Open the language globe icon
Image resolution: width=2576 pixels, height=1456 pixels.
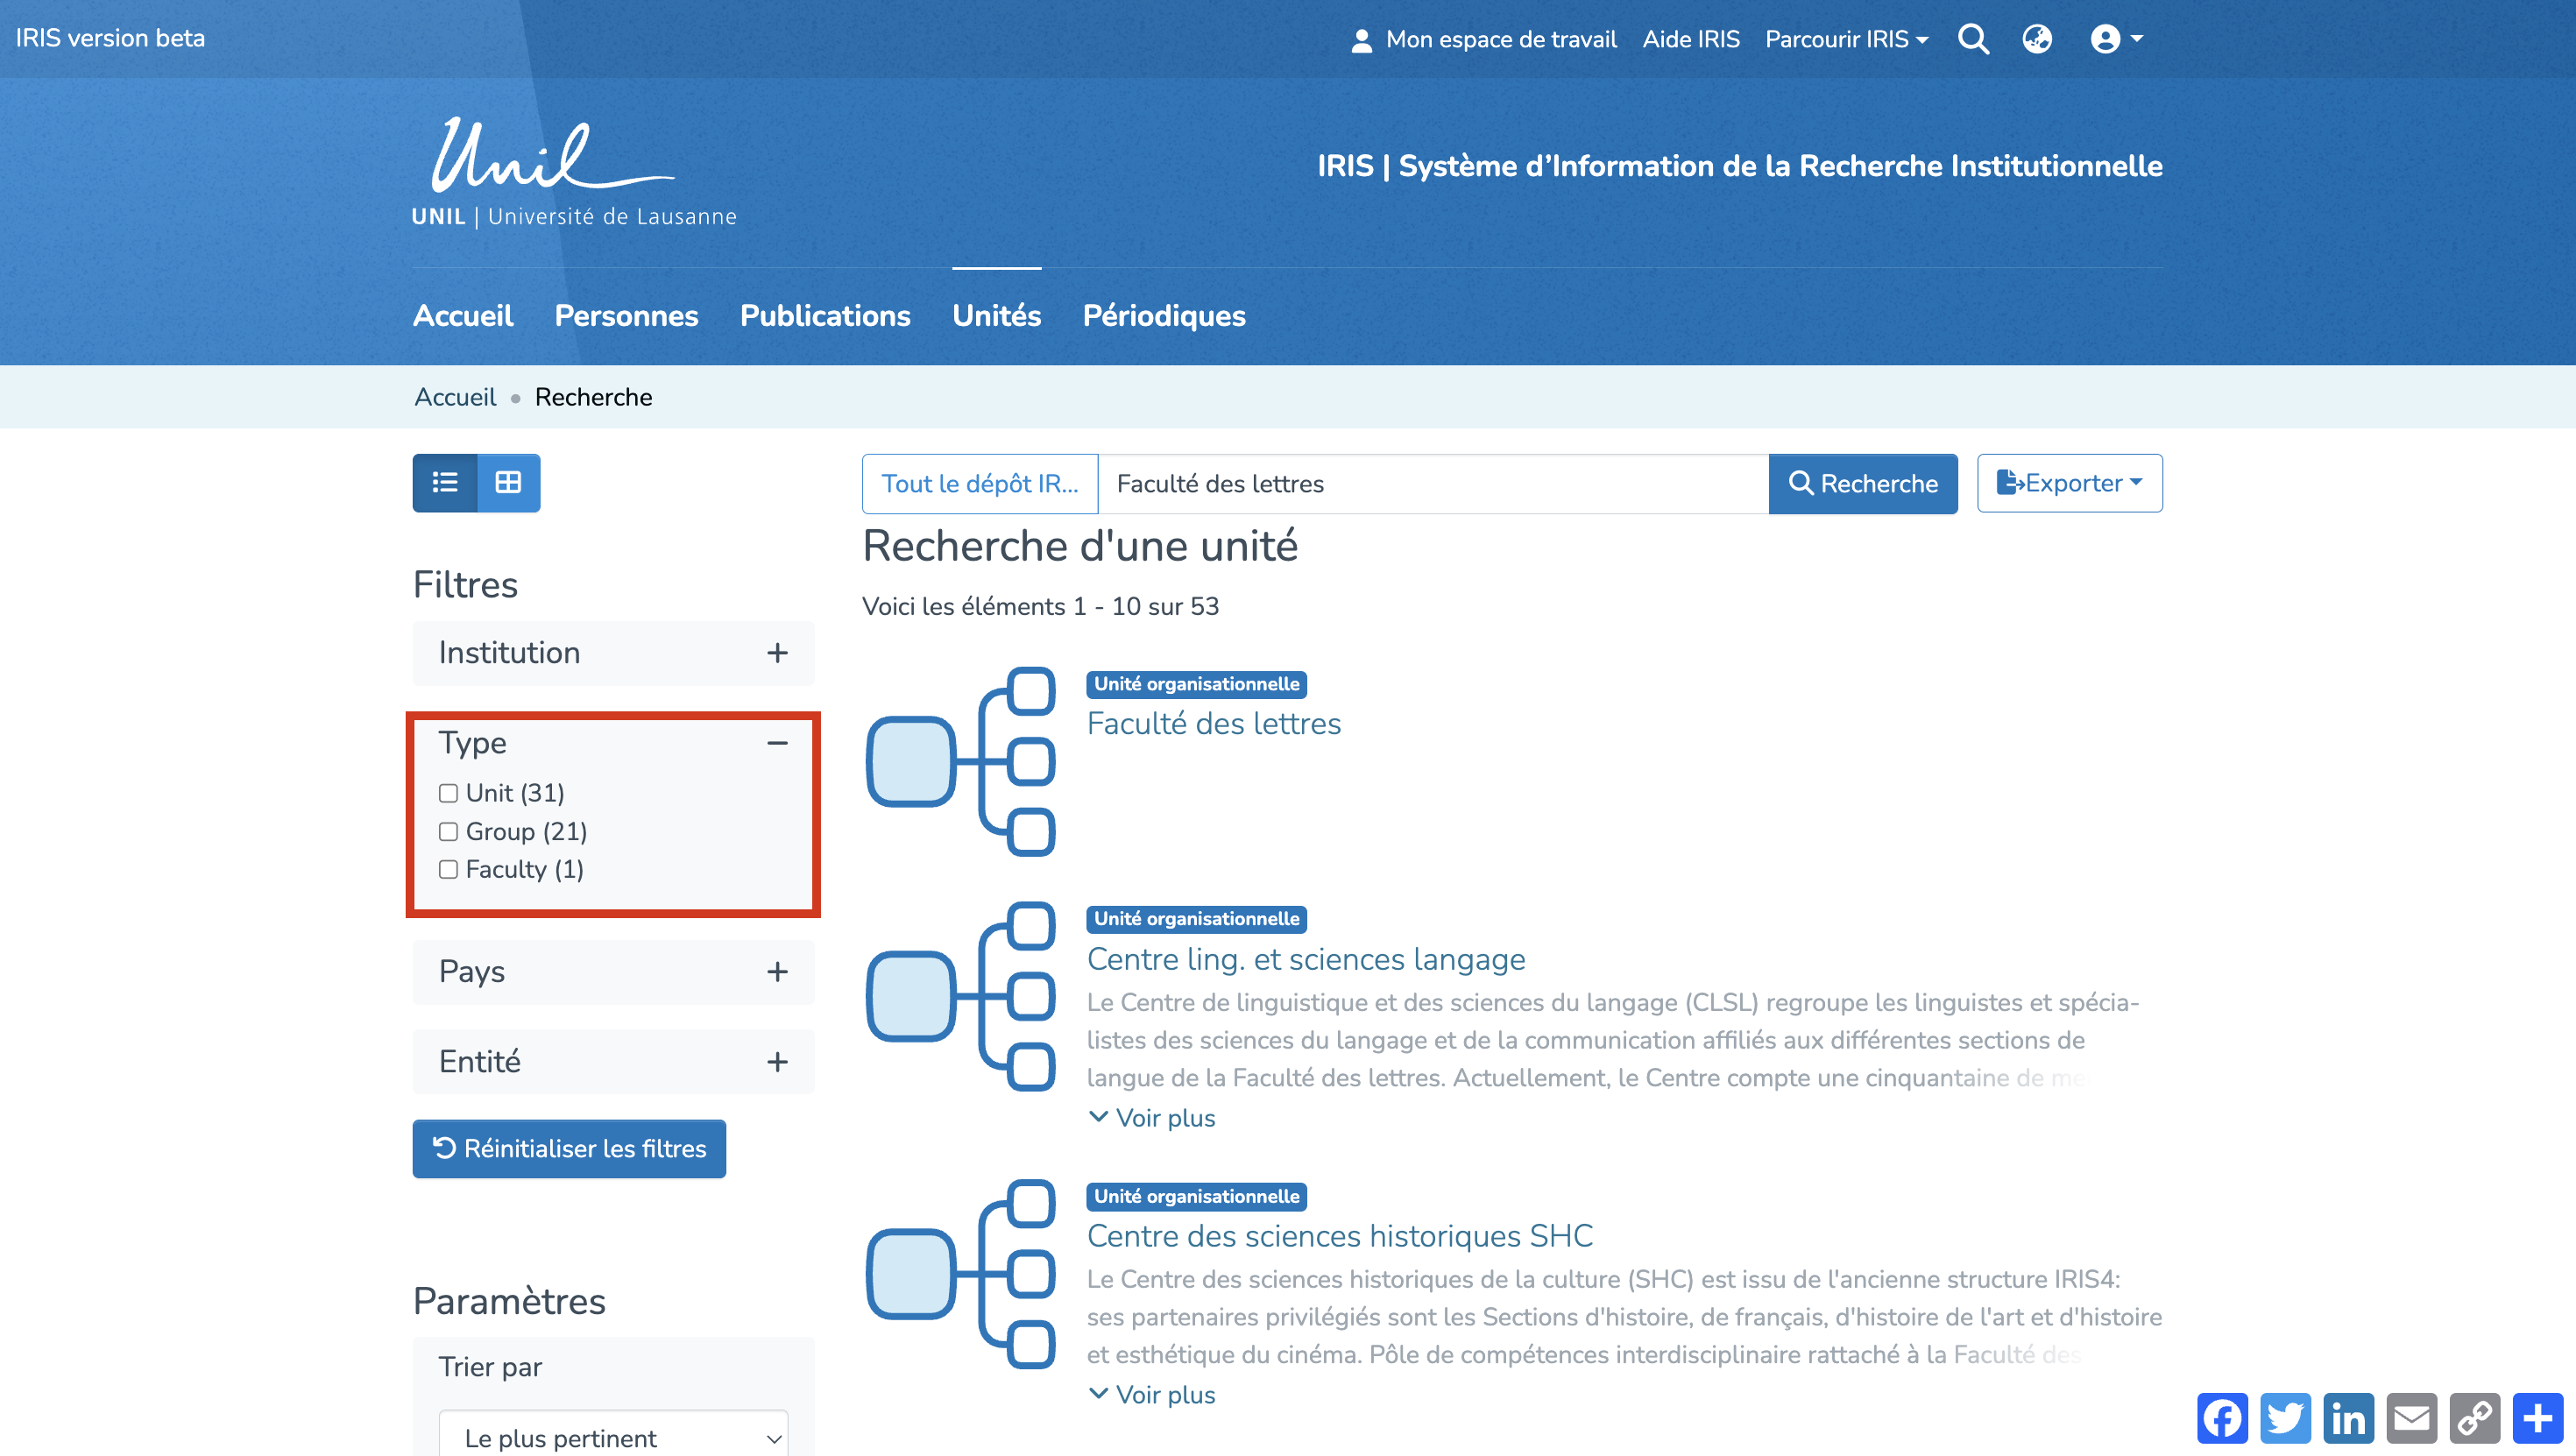2037,39
